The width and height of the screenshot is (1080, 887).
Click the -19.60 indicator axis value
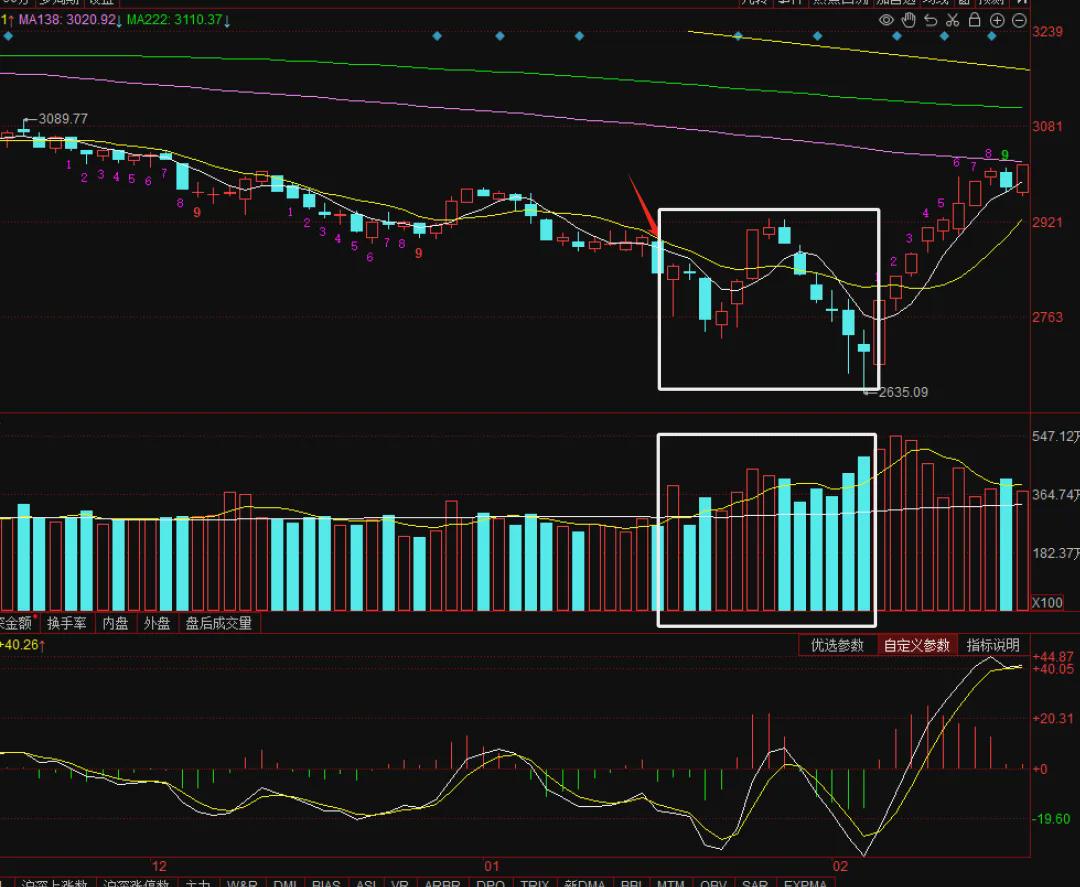(x=1052, y=818)
